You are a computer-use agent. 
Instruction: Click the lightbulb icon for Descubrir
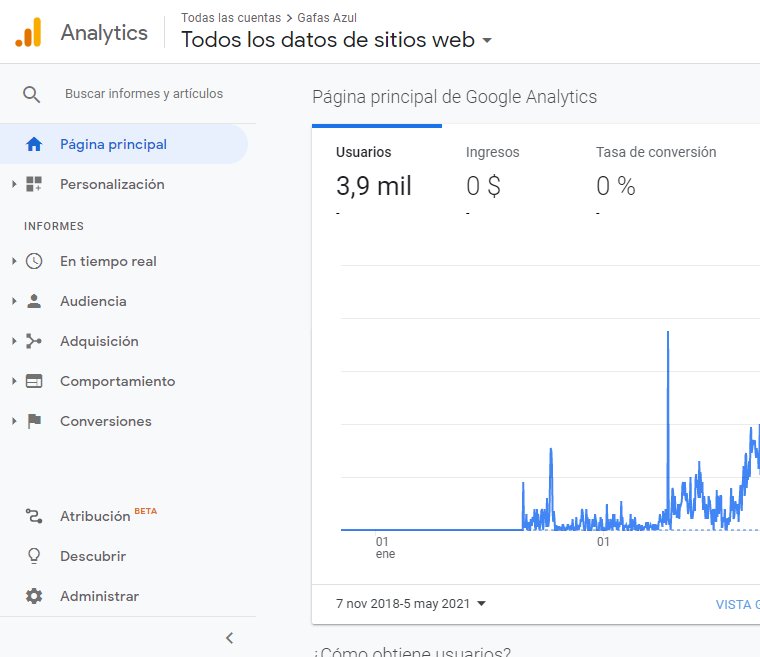[34, 556]
